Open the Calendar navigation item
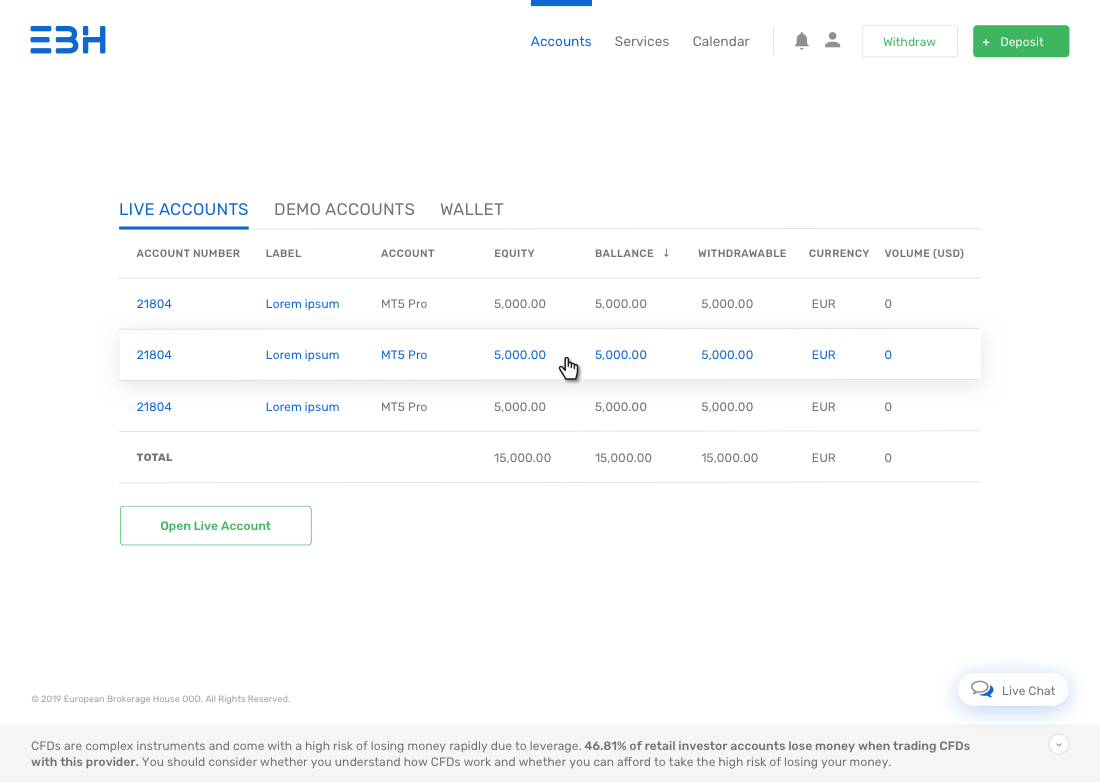The width and height of the screenshot is (1100, 783). point(720,41)
